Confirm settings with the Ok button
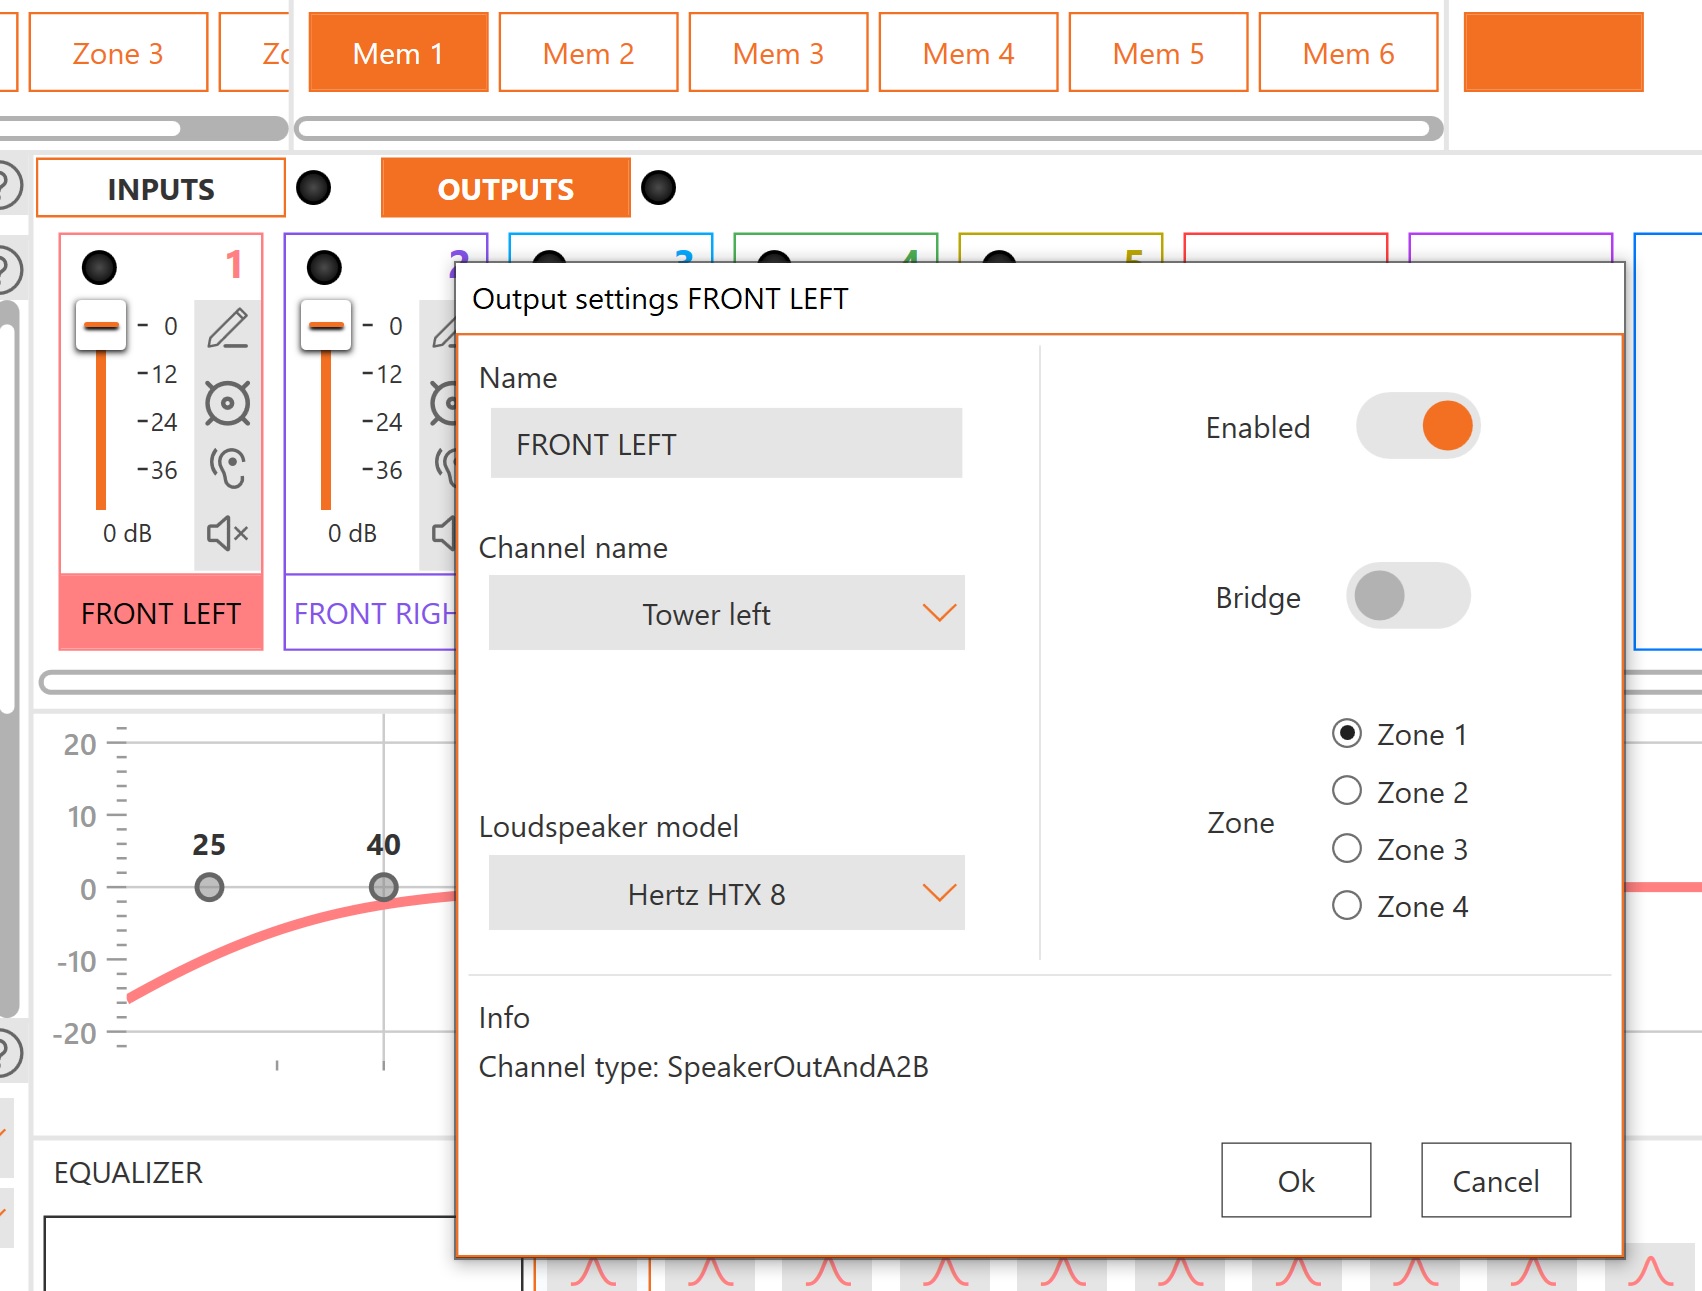 tap(1295, 1180)
